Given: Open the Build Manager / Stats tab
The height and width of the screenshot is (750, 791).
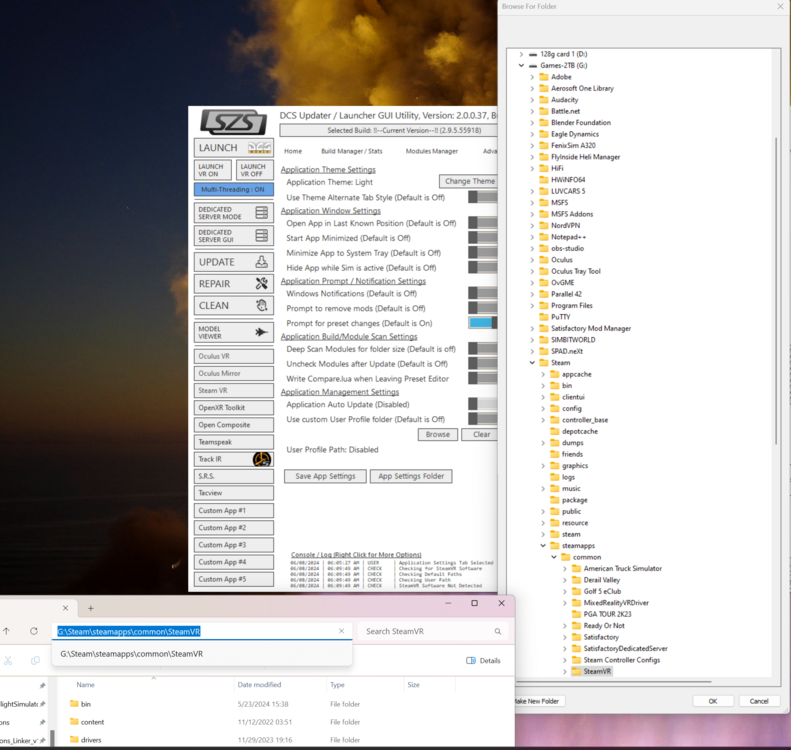Looking at the screenshot, I should coord(352,151).
